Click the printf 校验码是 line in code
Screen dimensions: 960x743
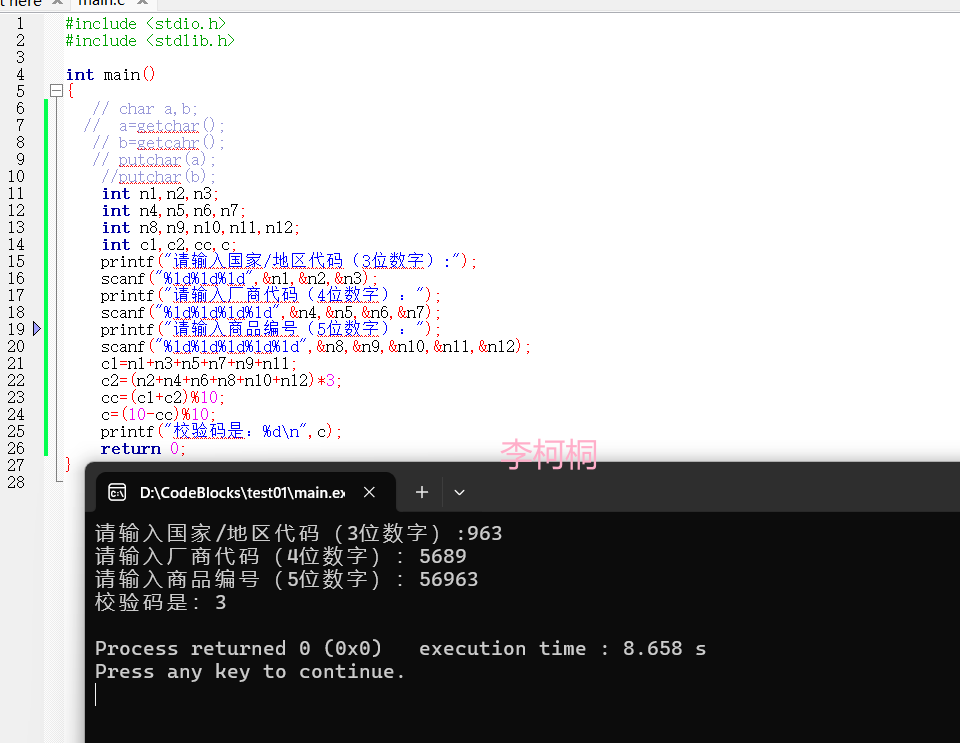coord(221,431)
